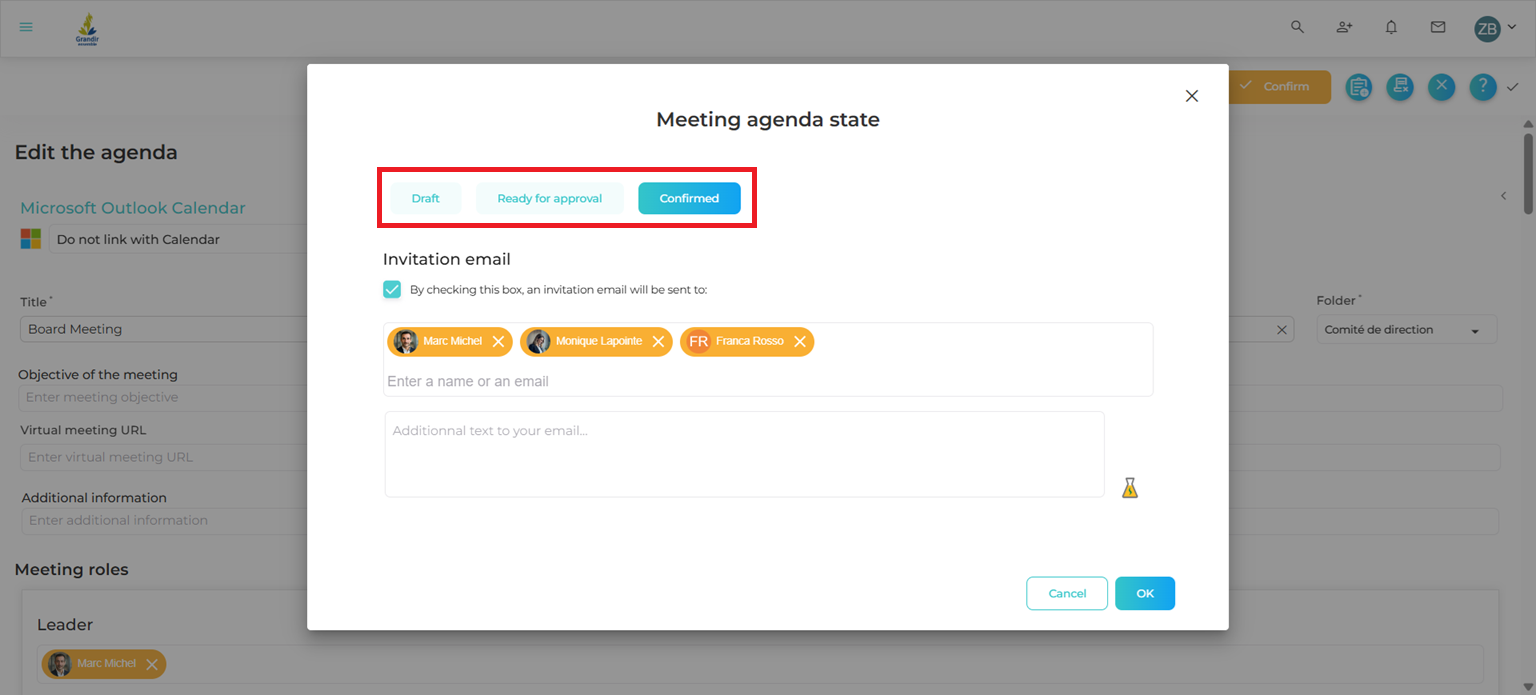Uncheck the invitation email checkbox

tap(392, 290)
